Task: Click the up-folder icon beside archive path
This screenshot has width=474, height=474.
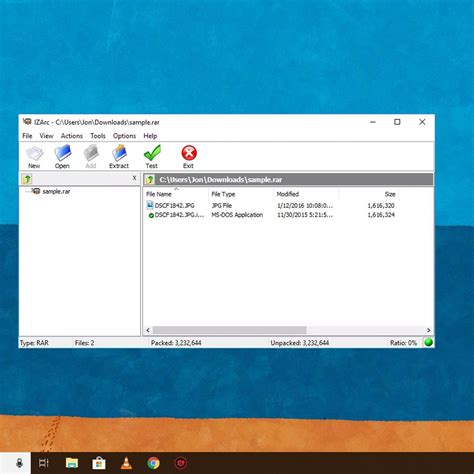Action: click(x=150, y=180)
